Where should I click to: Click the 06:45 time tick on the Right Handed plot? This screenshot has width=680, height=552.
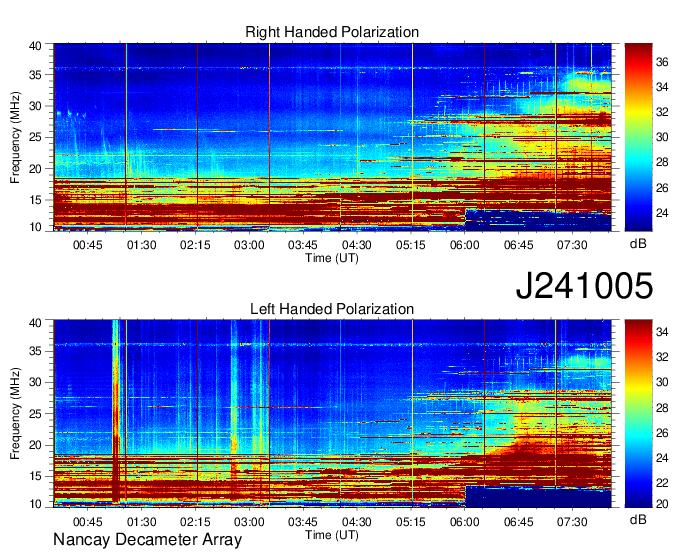[x=519, y=245]
